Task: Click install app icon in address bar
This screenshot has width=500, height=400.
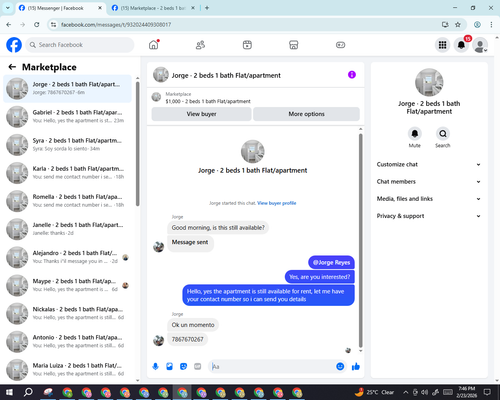Action: coord(445,25)
